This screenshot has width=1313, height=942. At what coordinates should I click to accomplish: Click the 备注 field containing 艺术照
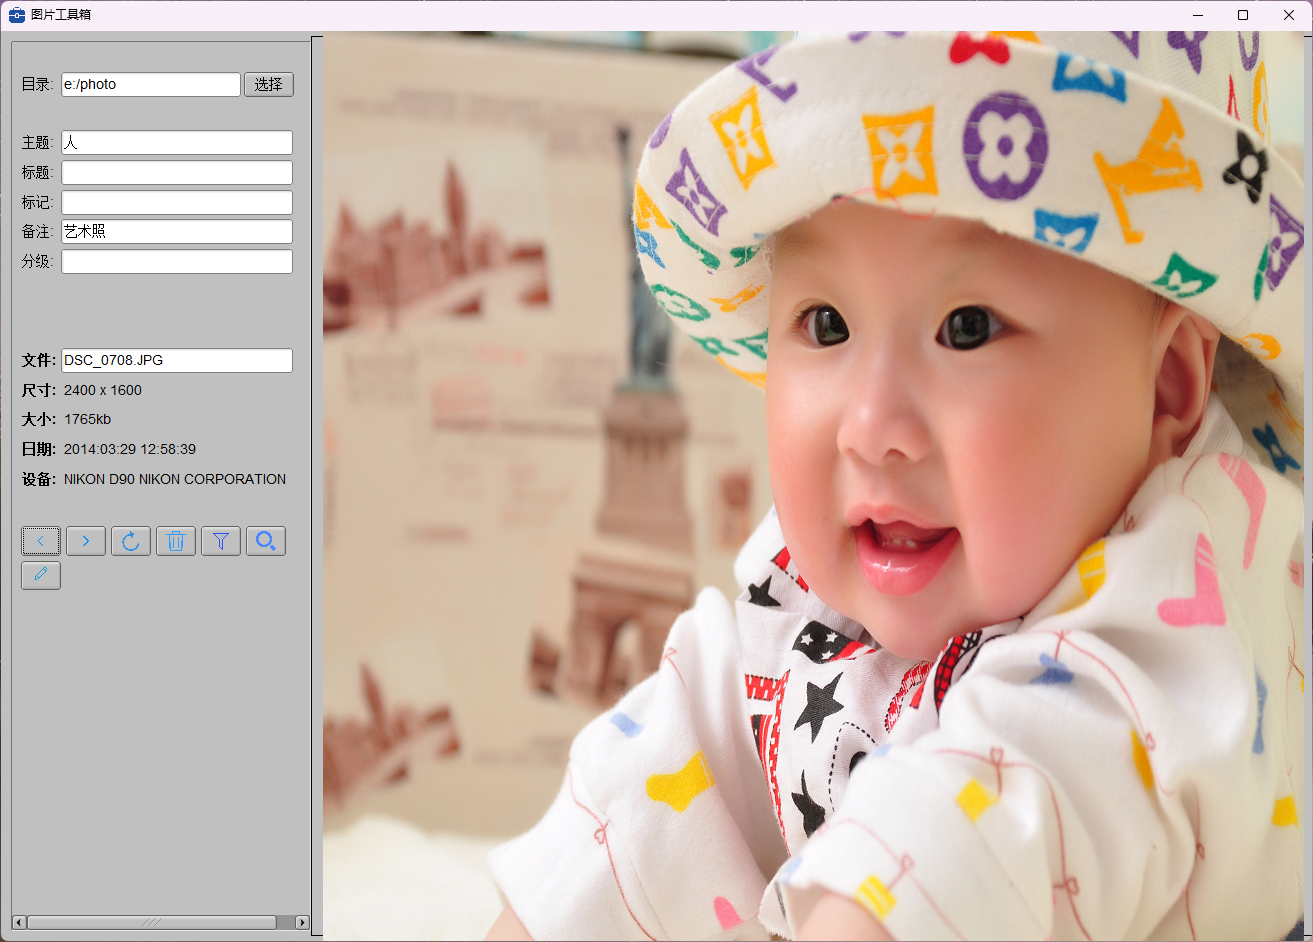177,232
